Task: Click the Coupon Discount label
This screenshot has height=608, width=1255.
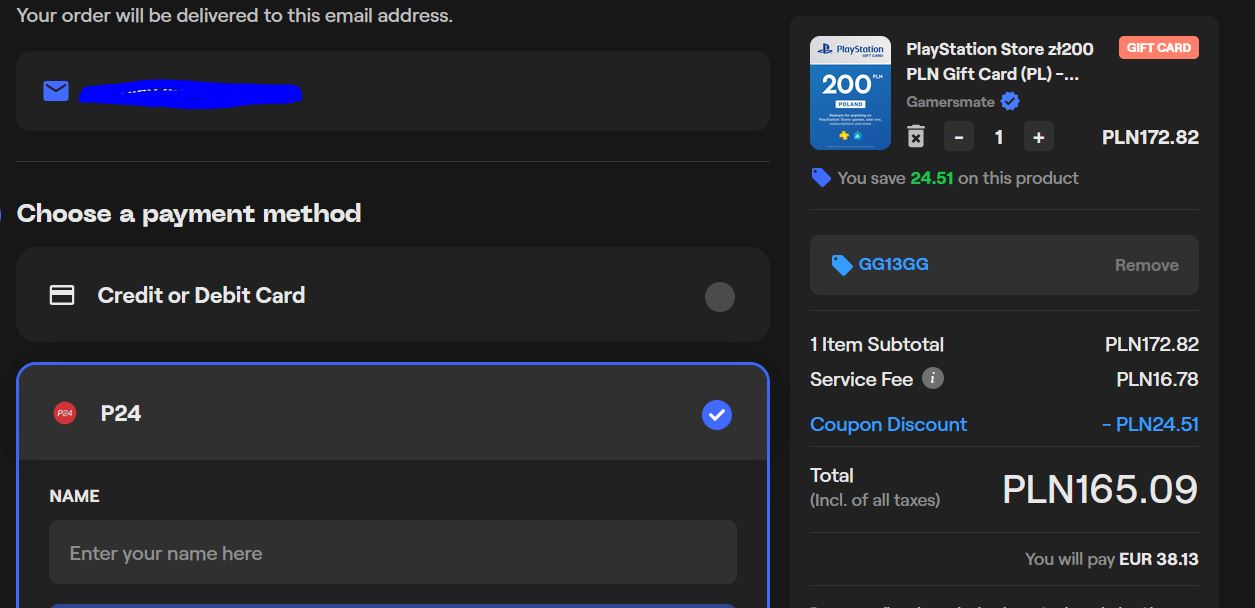Action: coord(888,424)
